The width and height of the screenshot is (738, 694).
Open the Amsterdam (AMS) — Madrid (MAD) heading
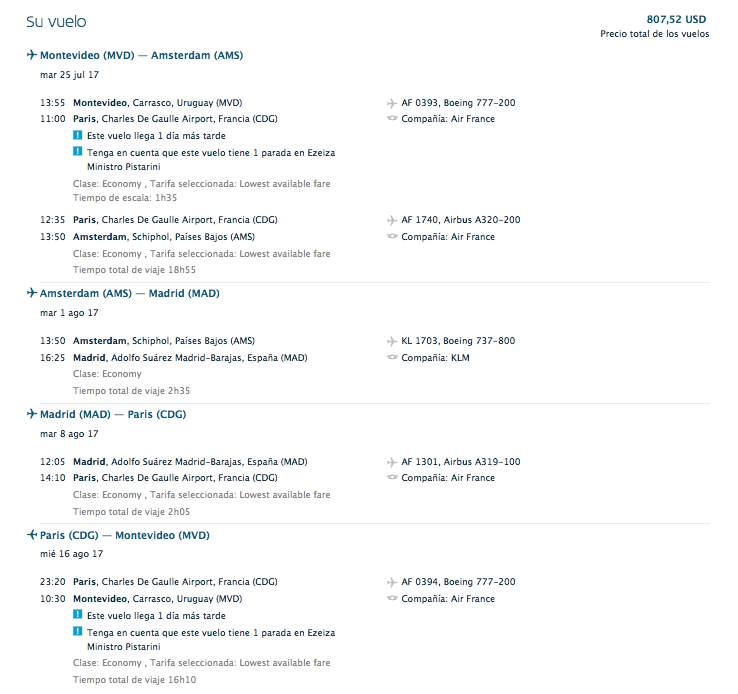[x=129, y=293]
